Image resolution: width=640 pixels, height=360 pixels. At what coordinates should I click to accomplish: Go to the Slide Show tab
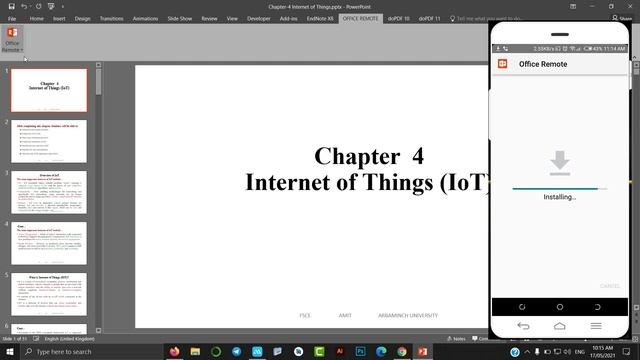180,19
